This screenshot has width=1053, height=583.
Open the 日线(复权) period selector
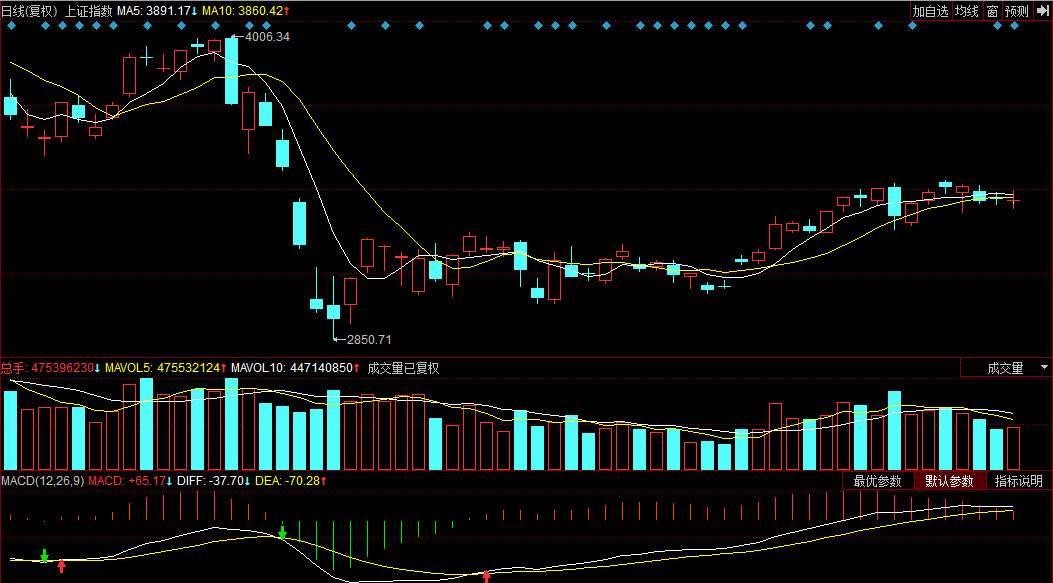[x=29, y=10]
